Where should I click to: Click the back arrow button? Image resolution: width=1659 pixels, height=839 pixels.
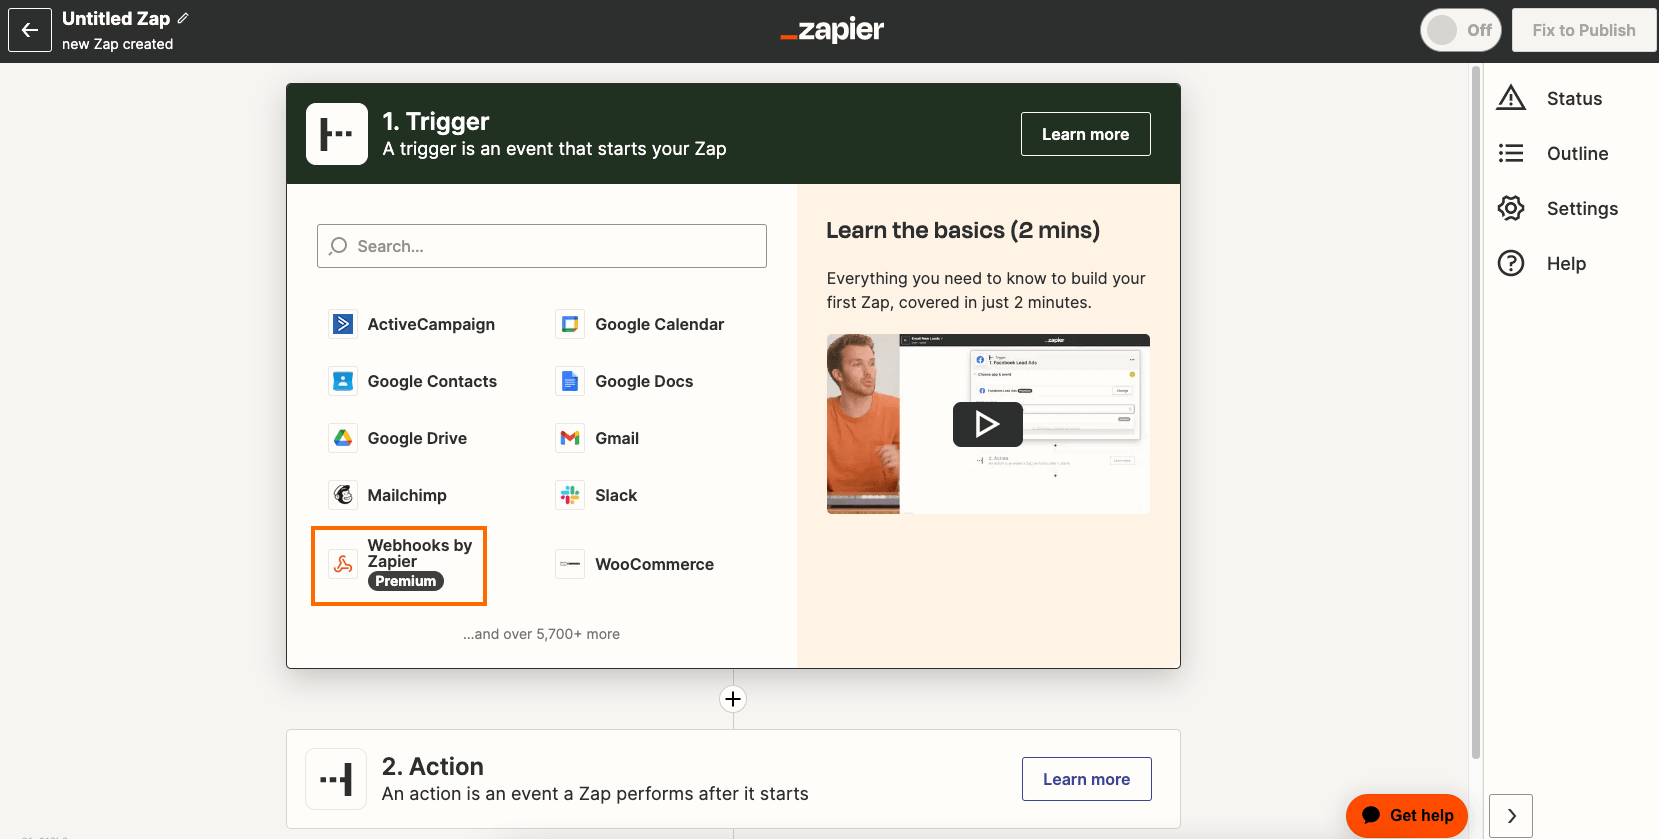tap(30, 30)
